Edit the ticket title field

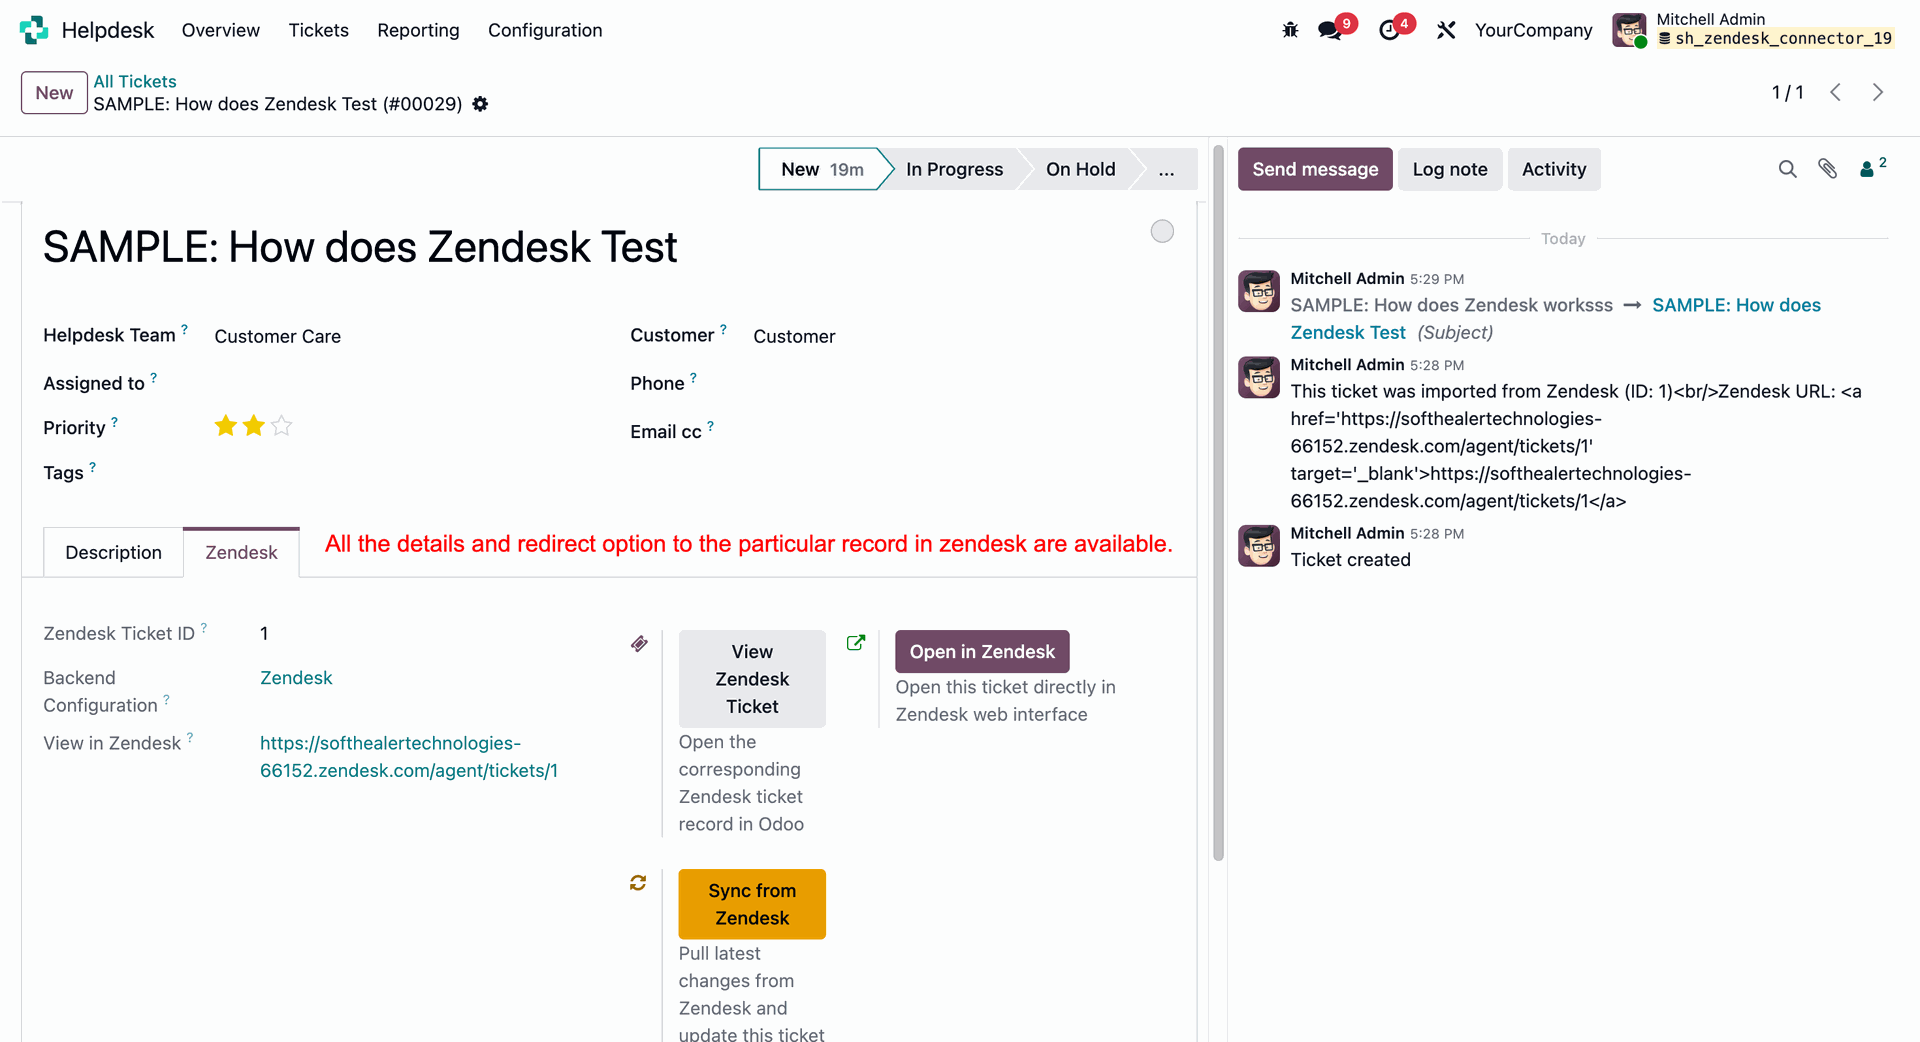[360, 247]
